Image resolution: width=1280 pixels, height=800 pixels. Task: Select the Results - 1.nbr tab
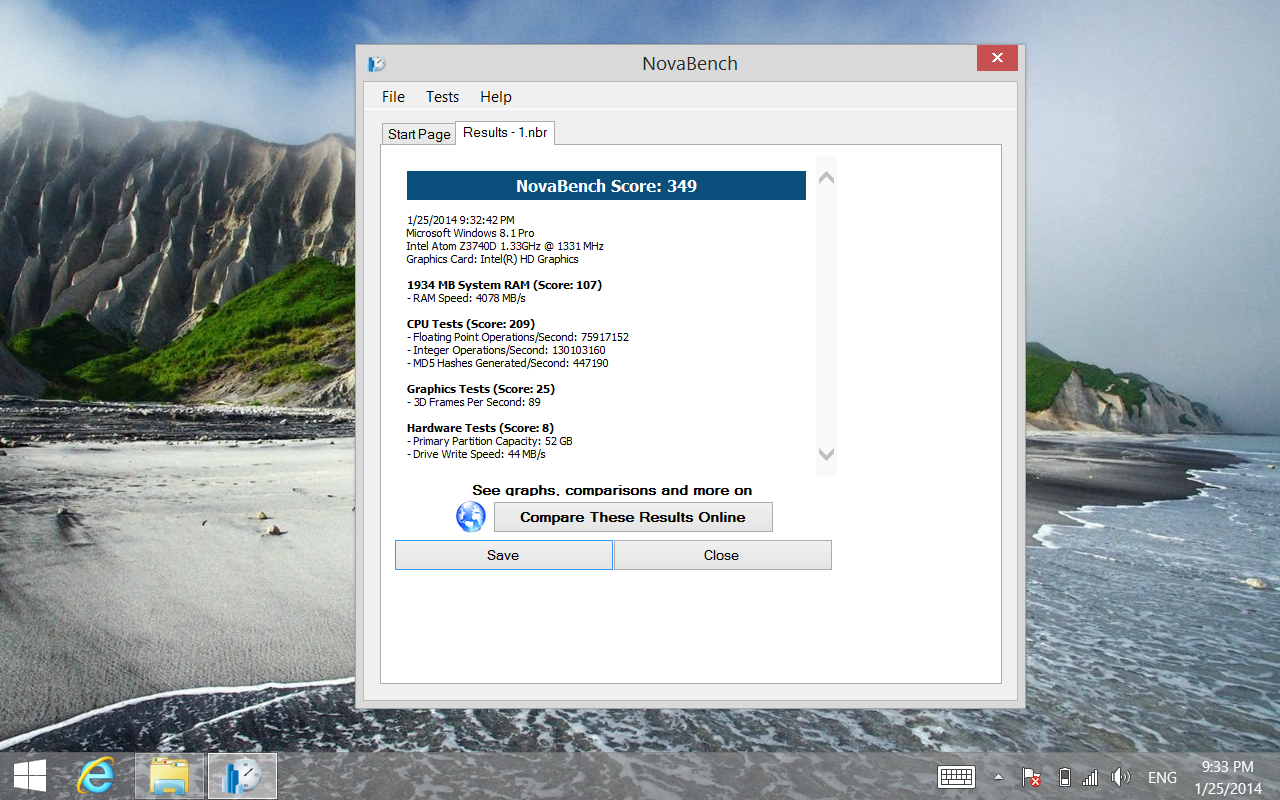505,132
